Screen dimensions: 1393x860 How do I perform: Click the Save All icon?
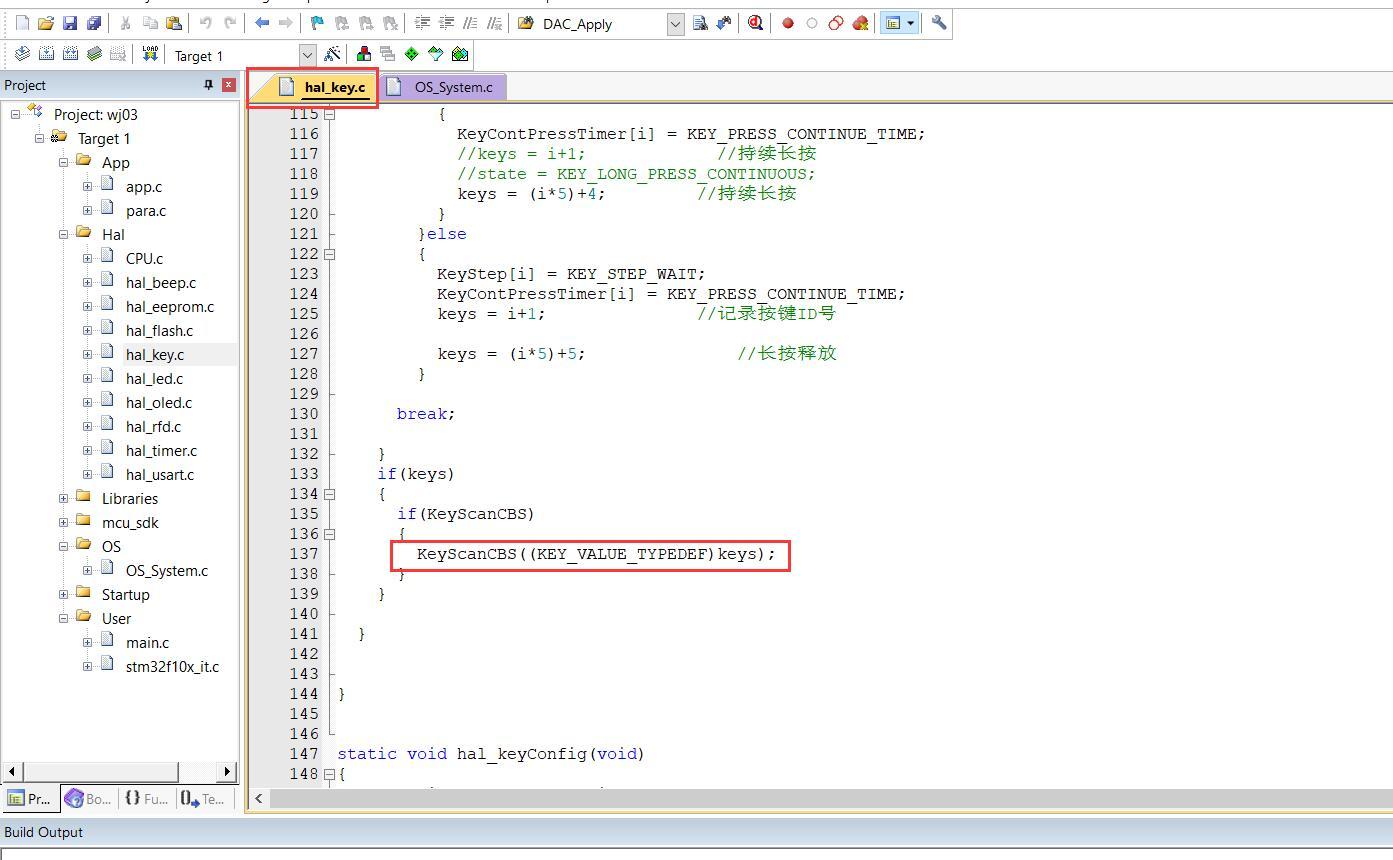click(x=94, y=23)
